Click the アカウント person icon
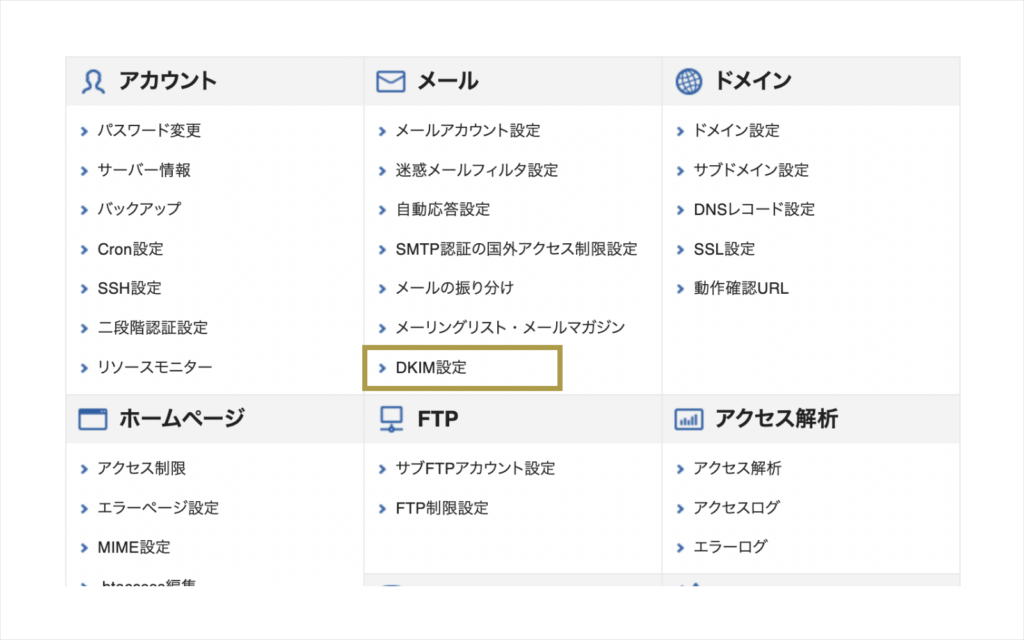The image size is (1024, 640). click(x=93, y=82)
